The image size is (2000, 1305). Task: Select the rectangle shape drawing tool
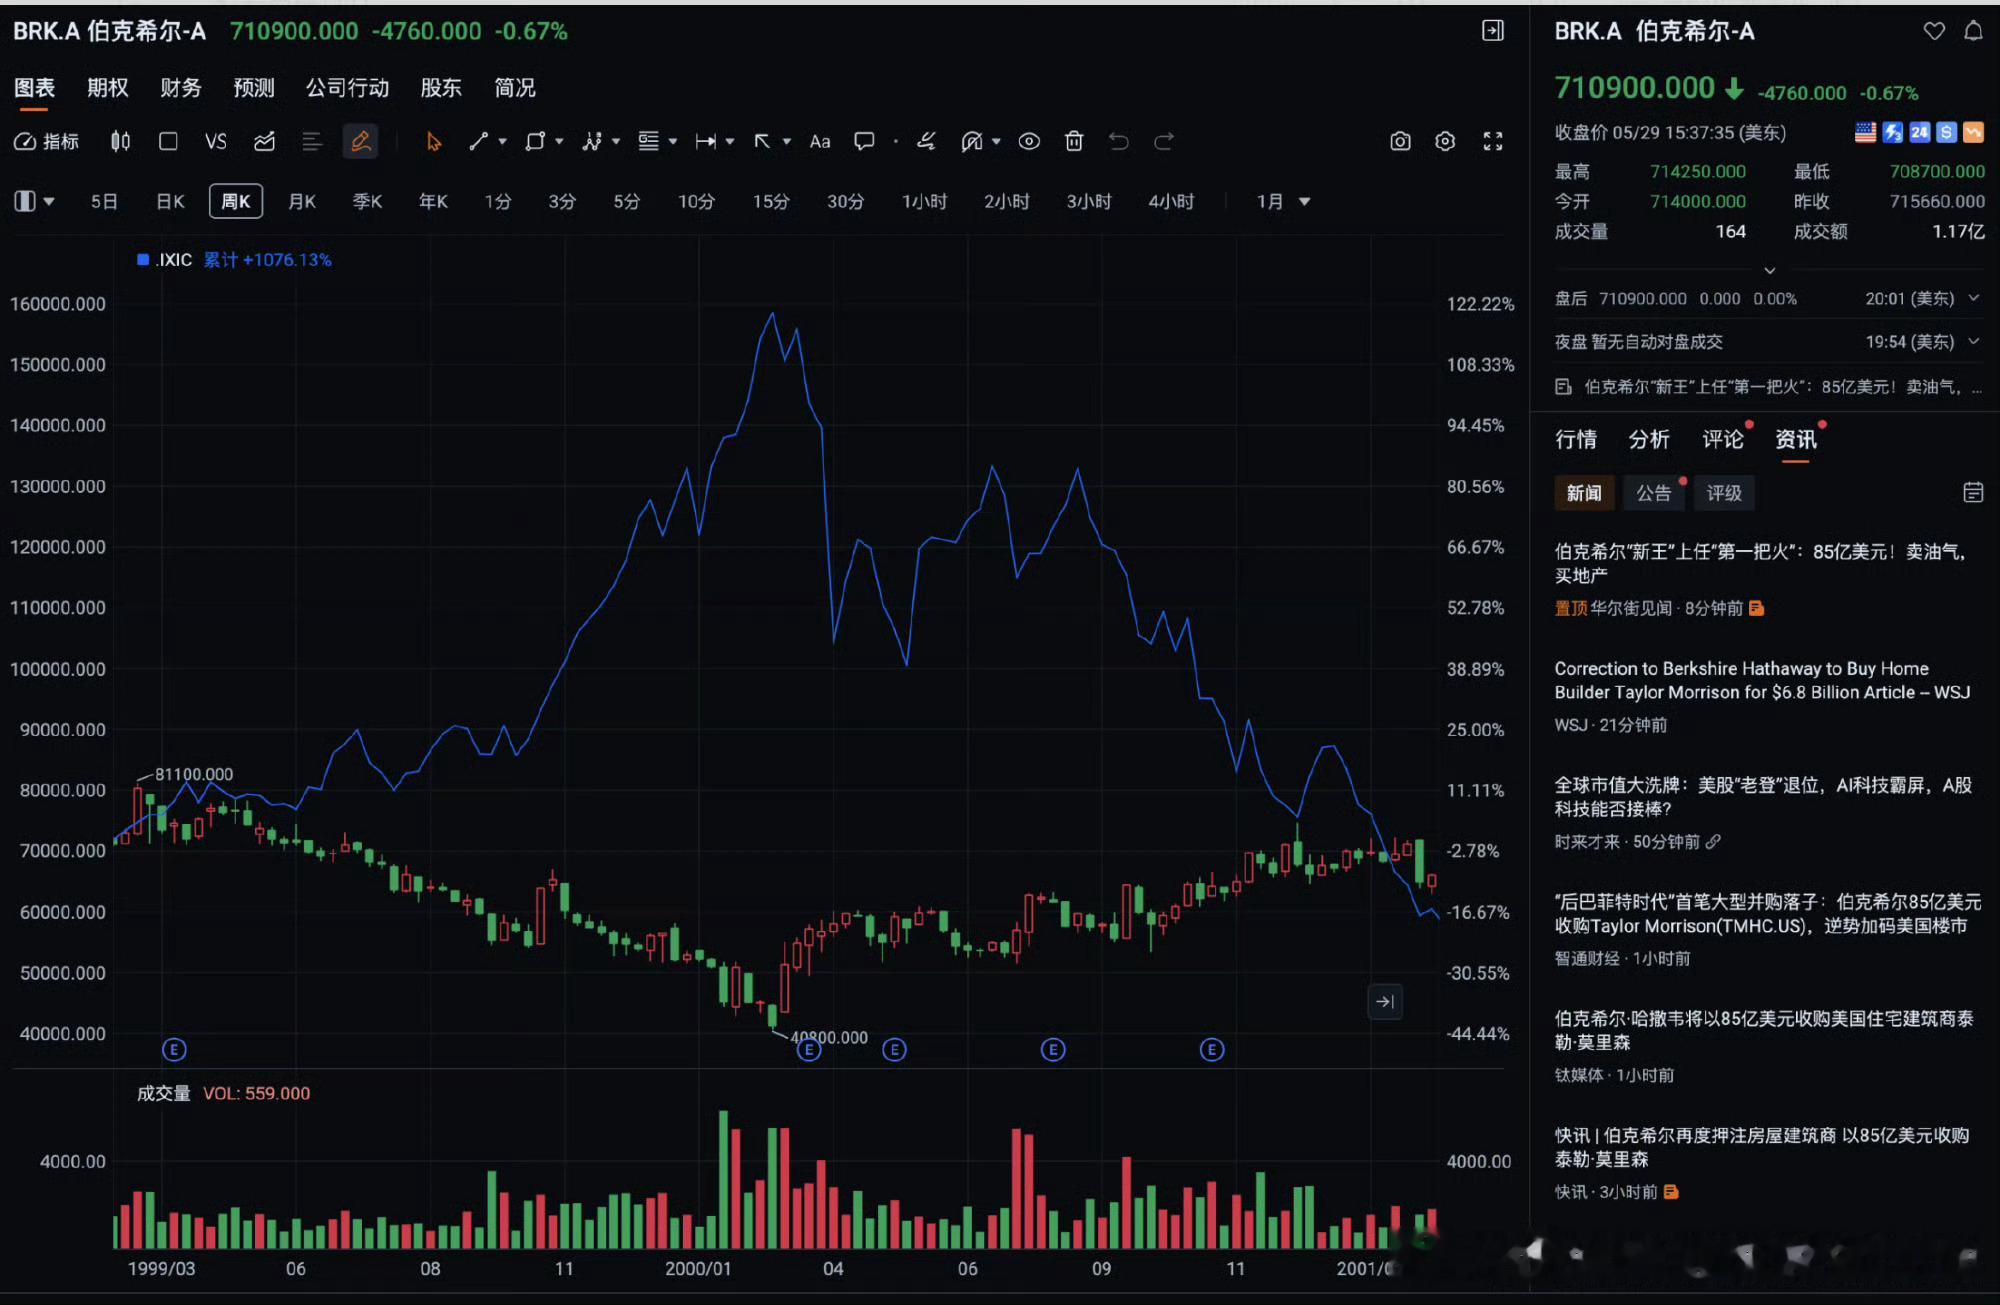pos(535,141)
